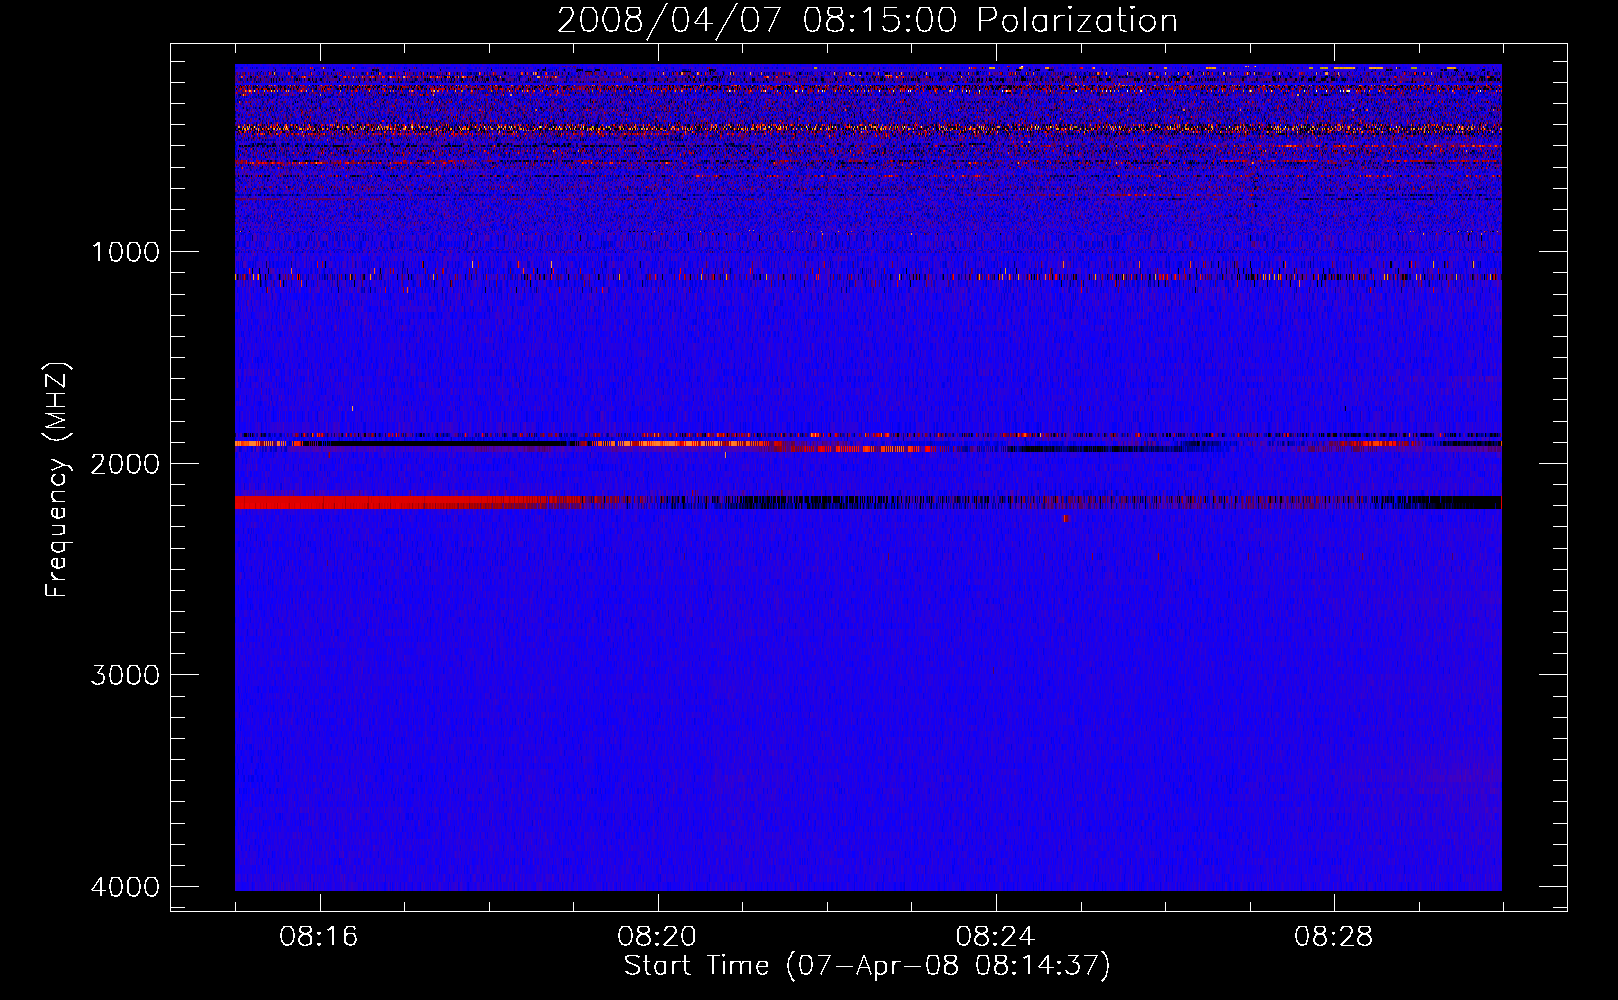The width and height of the screenshot is (1618, 1000).
Task: Click the "08:16" time tick label
Action: [x=319, y=937]
